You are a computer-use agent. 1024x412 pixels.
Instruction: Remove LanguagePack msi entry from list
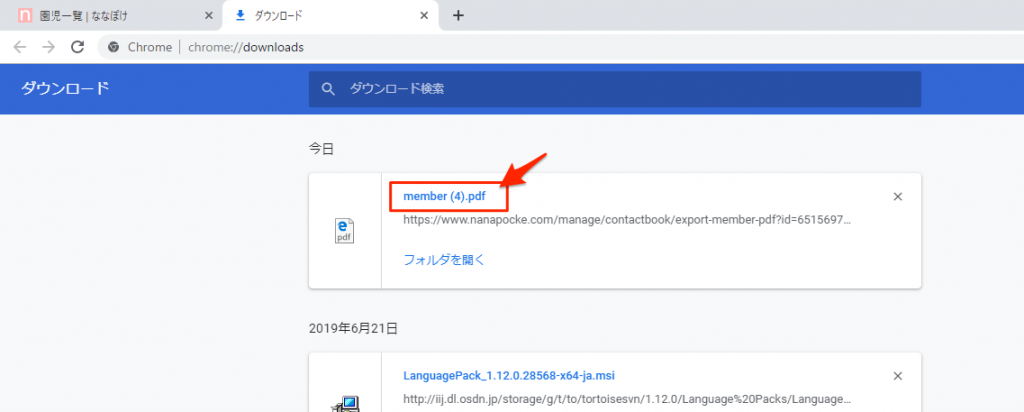click(897, 376)
